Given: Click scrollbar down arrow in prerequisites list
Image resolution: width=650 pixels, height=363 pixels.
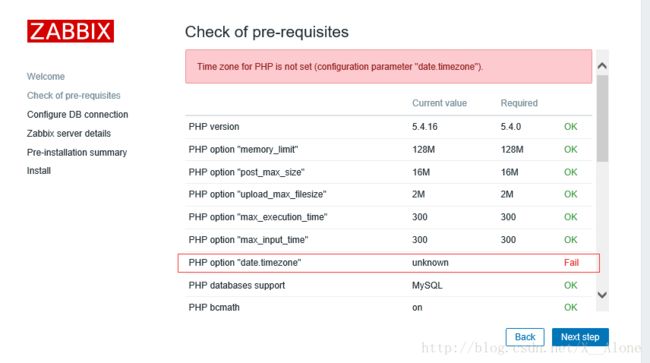Looking at the screenshot, I should [602, 295].
